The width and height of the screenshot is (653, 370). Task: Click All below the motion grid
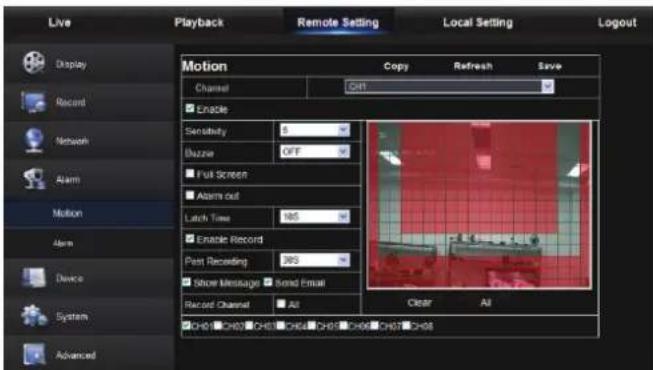486,303
